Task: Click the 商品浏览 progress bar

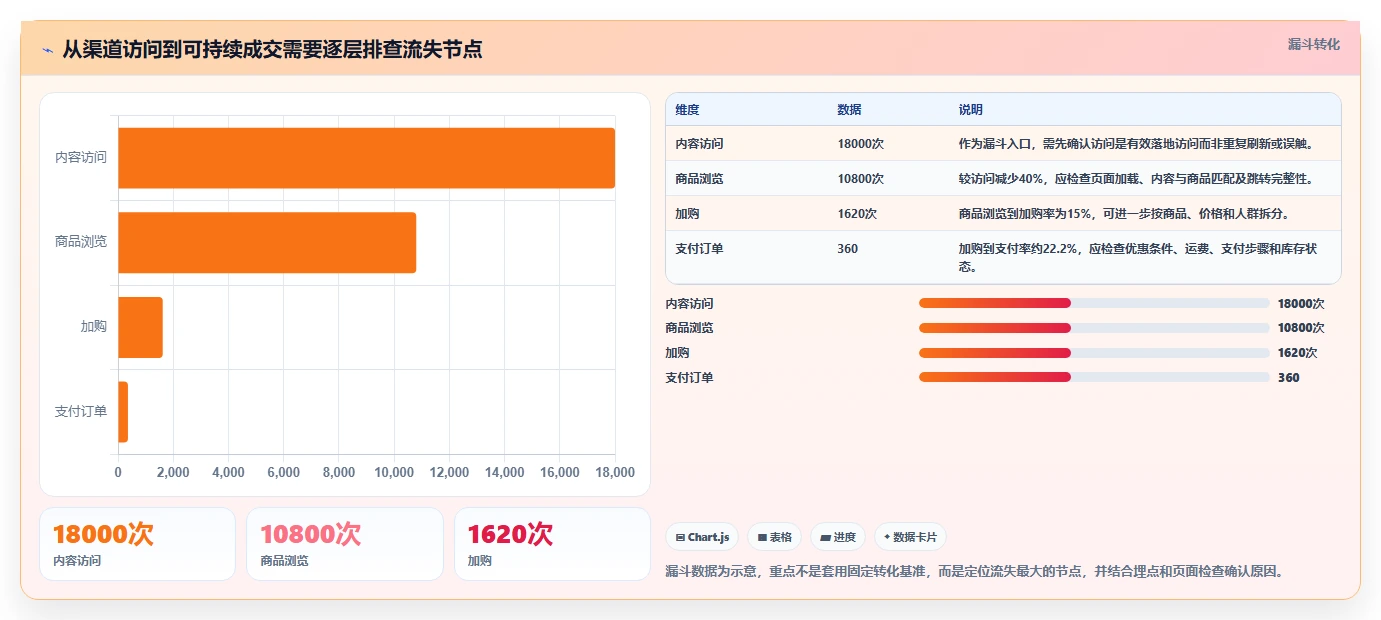Action: [1094, 328]
